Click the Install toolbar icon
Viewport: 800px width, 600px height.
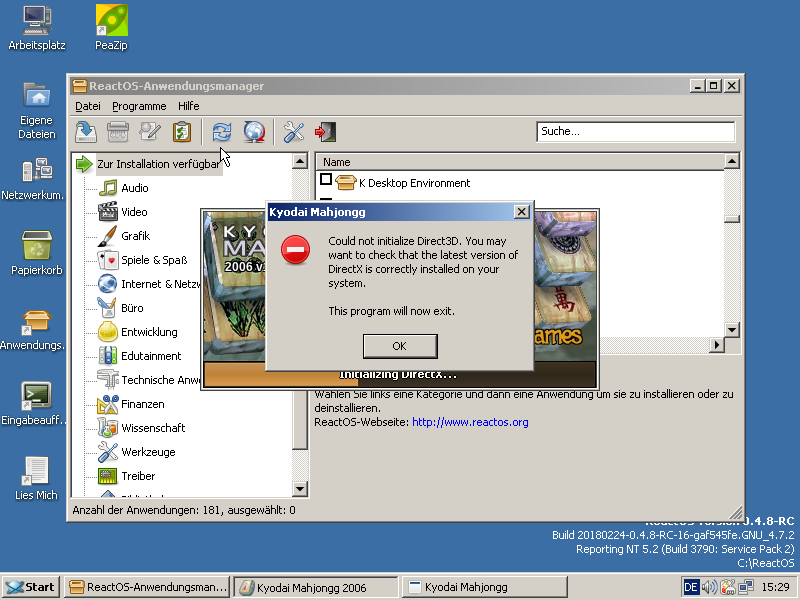(86, 132)
